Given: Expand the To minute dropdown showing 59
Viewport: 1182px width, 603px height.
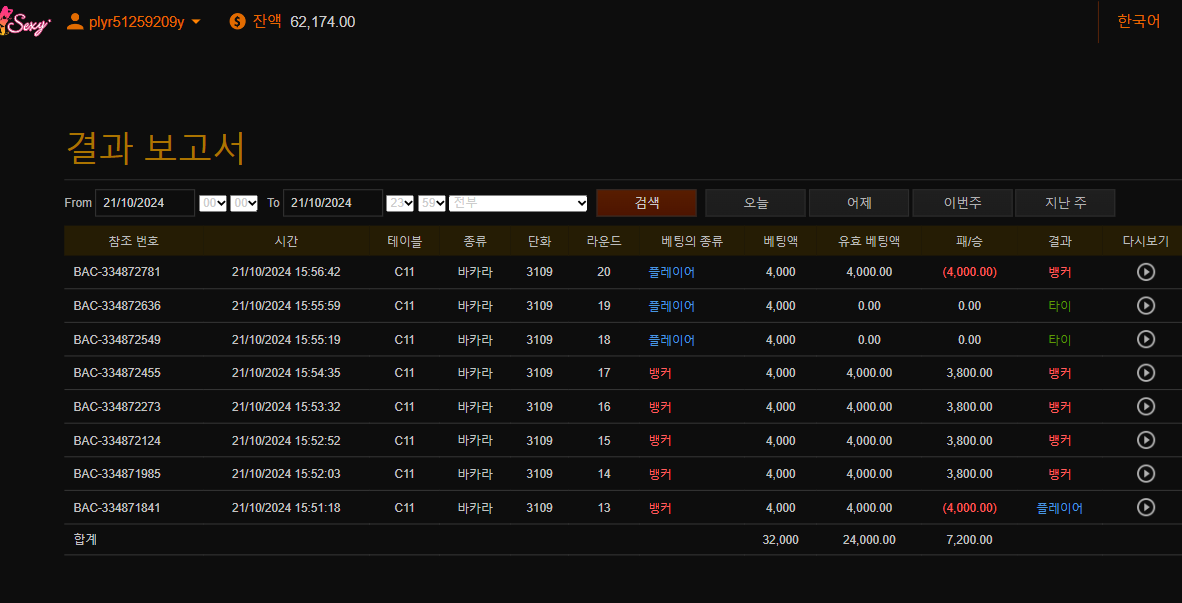Looking at the screenshot, I should coord(432,203).
